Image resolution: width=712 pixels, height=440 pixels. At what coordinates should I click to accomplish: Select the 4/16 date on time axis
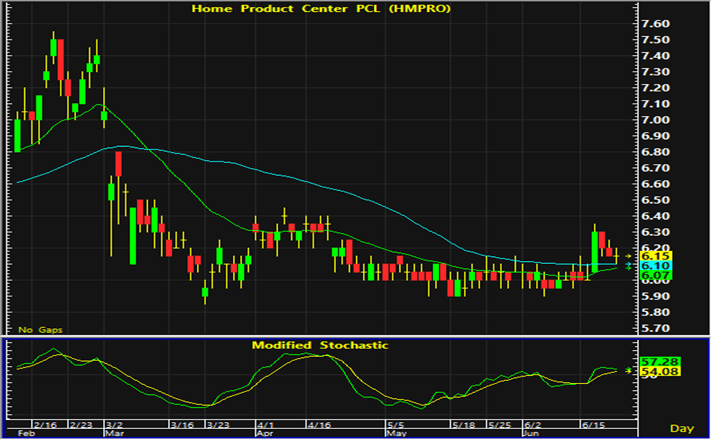pyautogui.click(x=319, y=425)
